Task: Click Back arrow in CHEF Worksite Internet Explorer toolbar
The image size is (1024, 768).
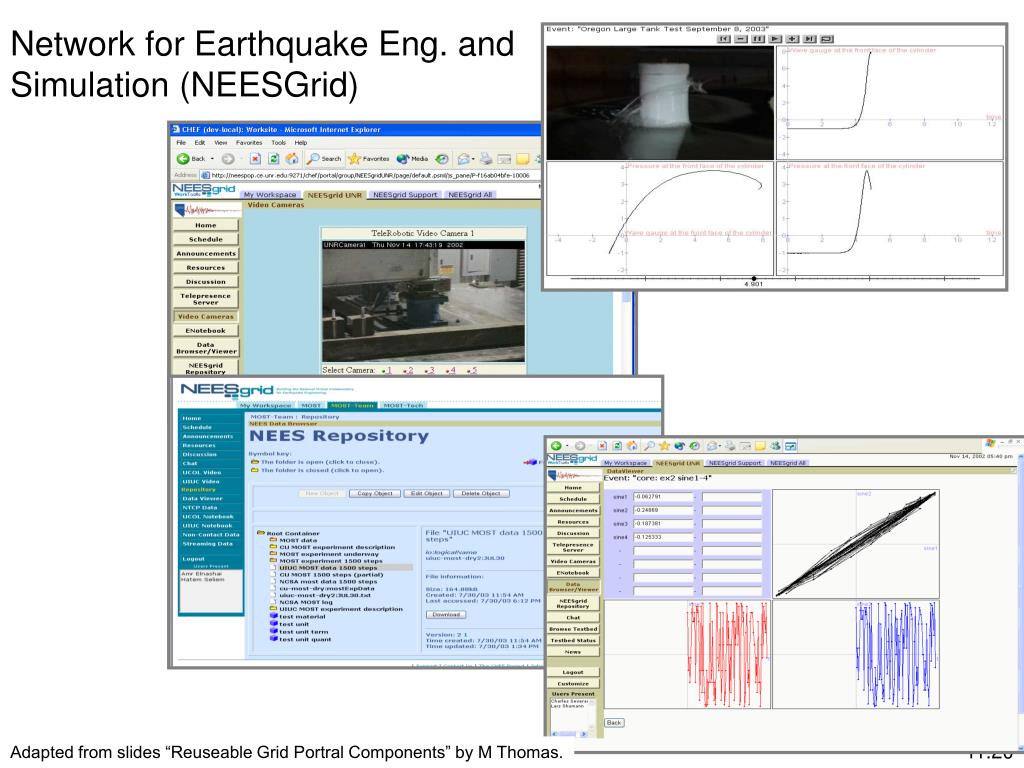Action: (184, 159)
